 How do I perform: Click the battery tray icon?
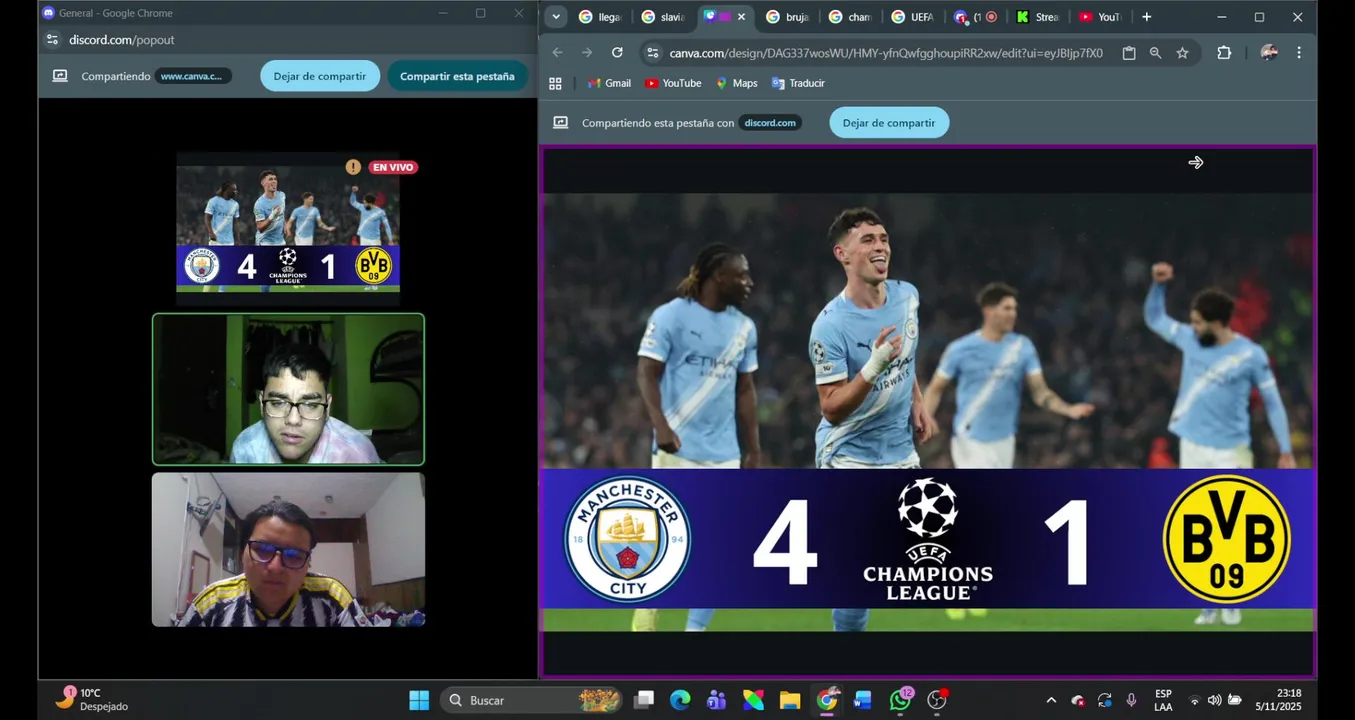point(1235,700)
